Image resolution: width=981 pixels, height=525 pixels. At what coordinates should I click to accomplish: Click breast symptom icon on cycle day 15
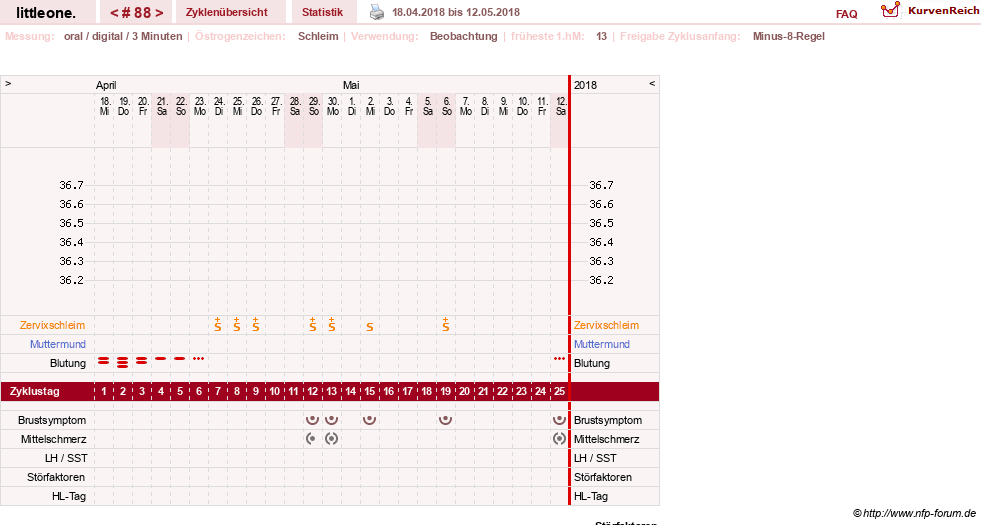click(x=370, y=419)
